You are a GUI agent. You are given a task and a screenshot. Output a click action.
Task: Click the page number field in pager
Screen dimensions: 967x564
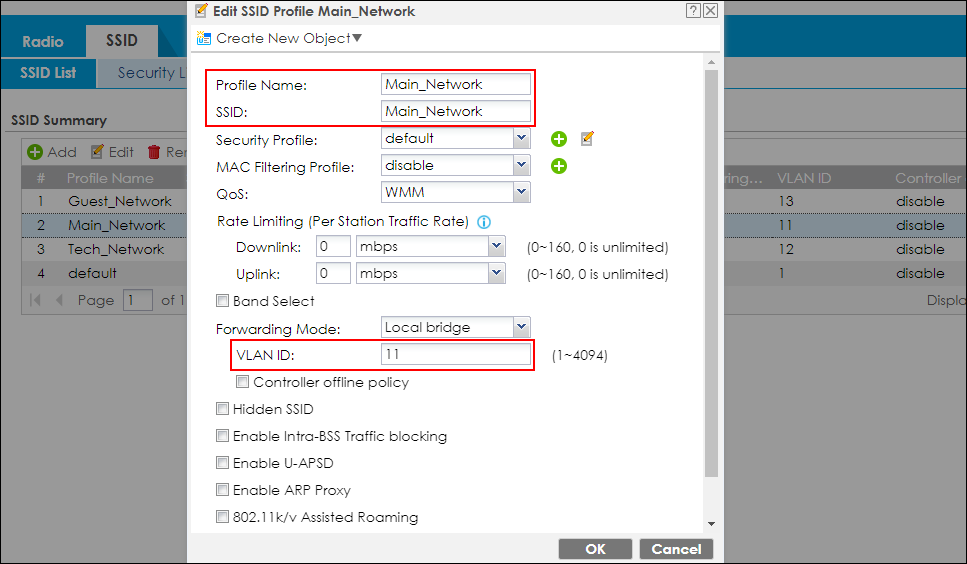[137, 300]
